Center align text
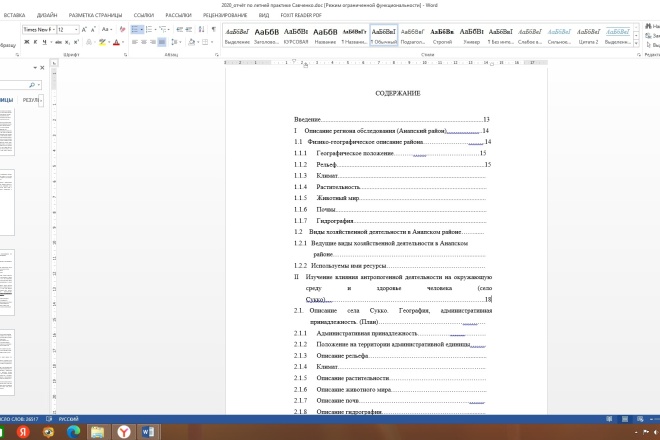The width and height of the screenshot is (660, 440). pyautogui.click(x=144, y=42)
